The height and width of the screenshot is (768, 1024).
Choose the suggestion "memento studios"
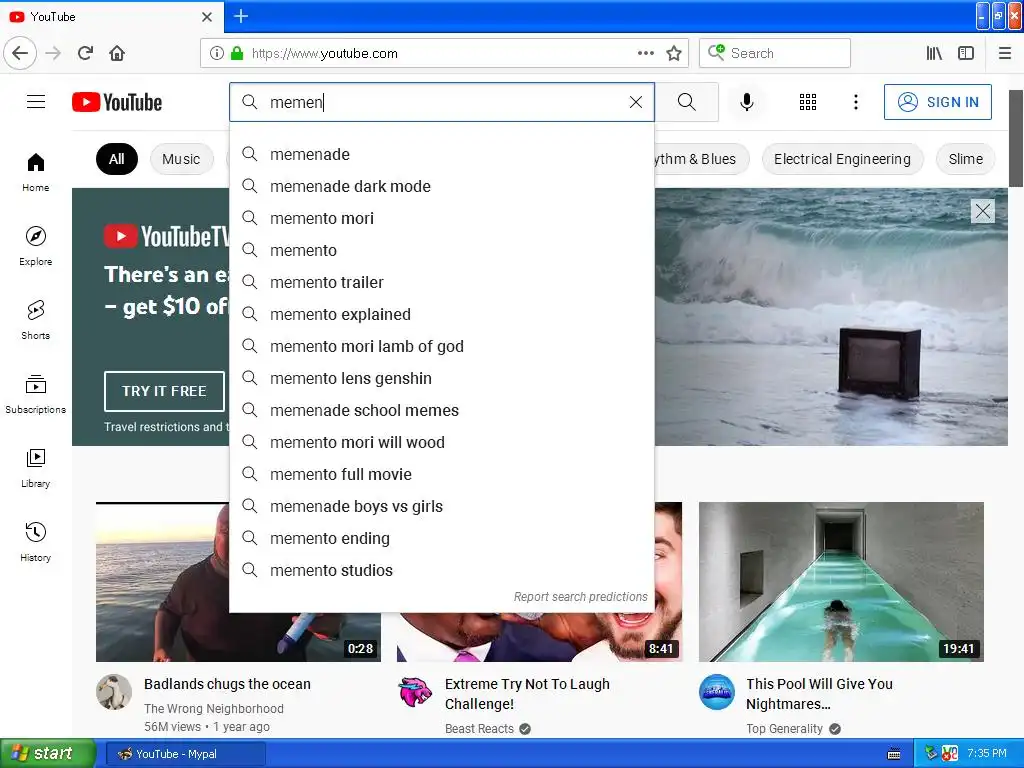pyautogui.click(x=441, y=571)
